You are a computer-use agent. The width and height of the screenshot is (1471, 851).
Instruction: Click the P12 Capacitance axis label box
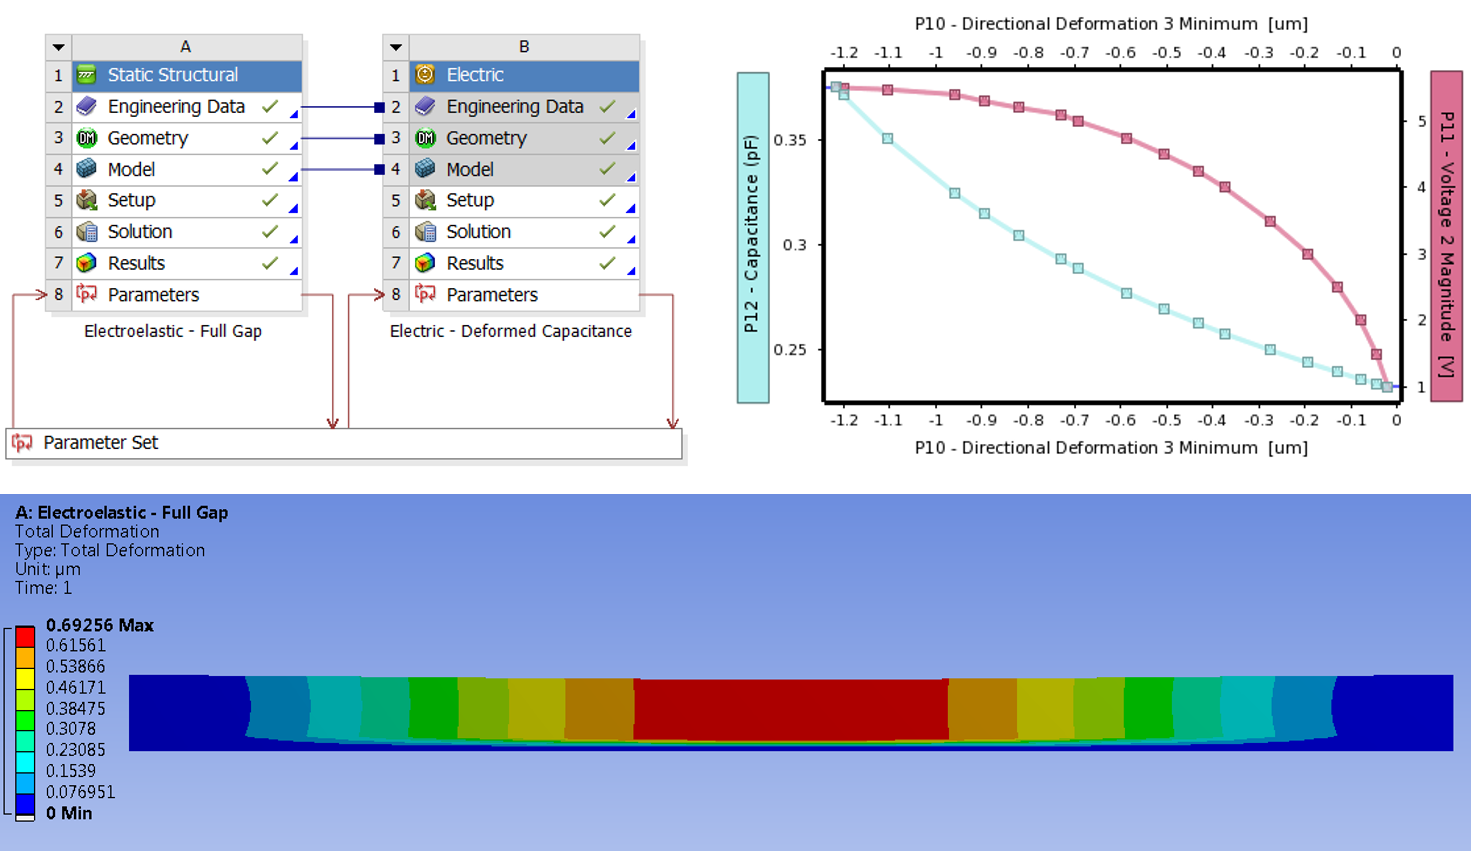click(x=753, y=237)
